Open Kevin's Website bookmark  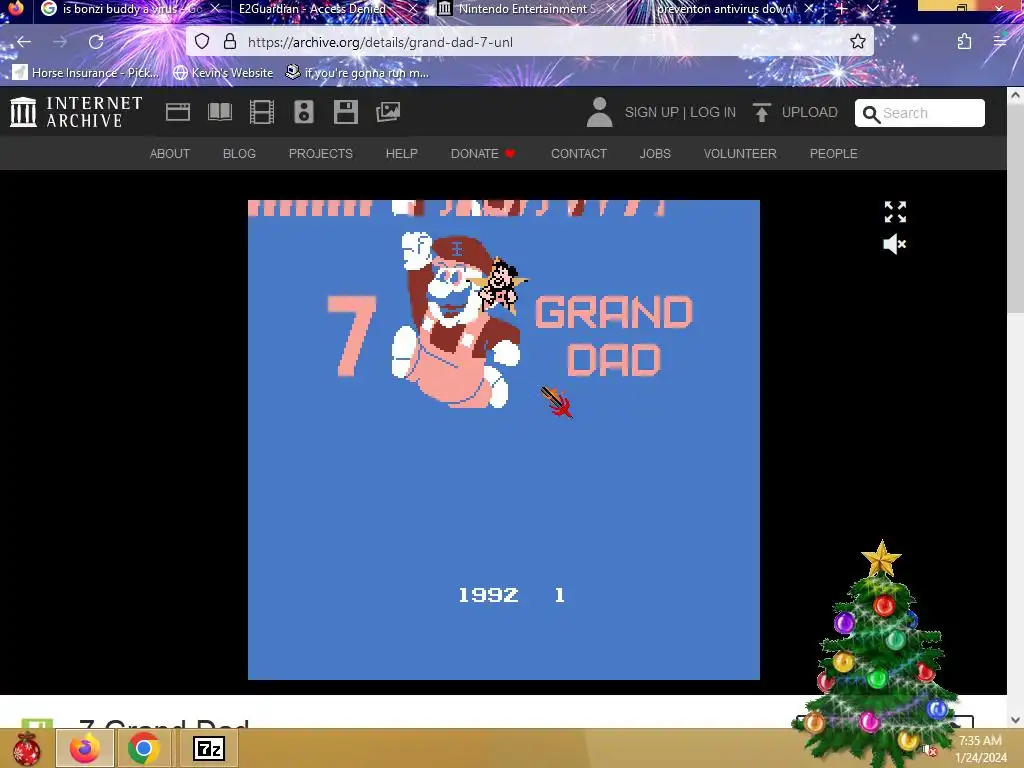tap(223, 72)
